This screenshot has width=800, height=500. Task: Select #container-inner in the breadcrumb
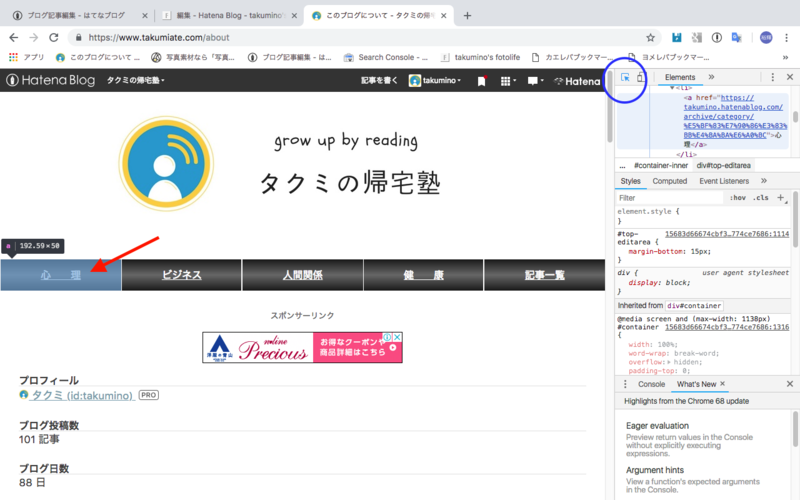click(x=661, y=165)
